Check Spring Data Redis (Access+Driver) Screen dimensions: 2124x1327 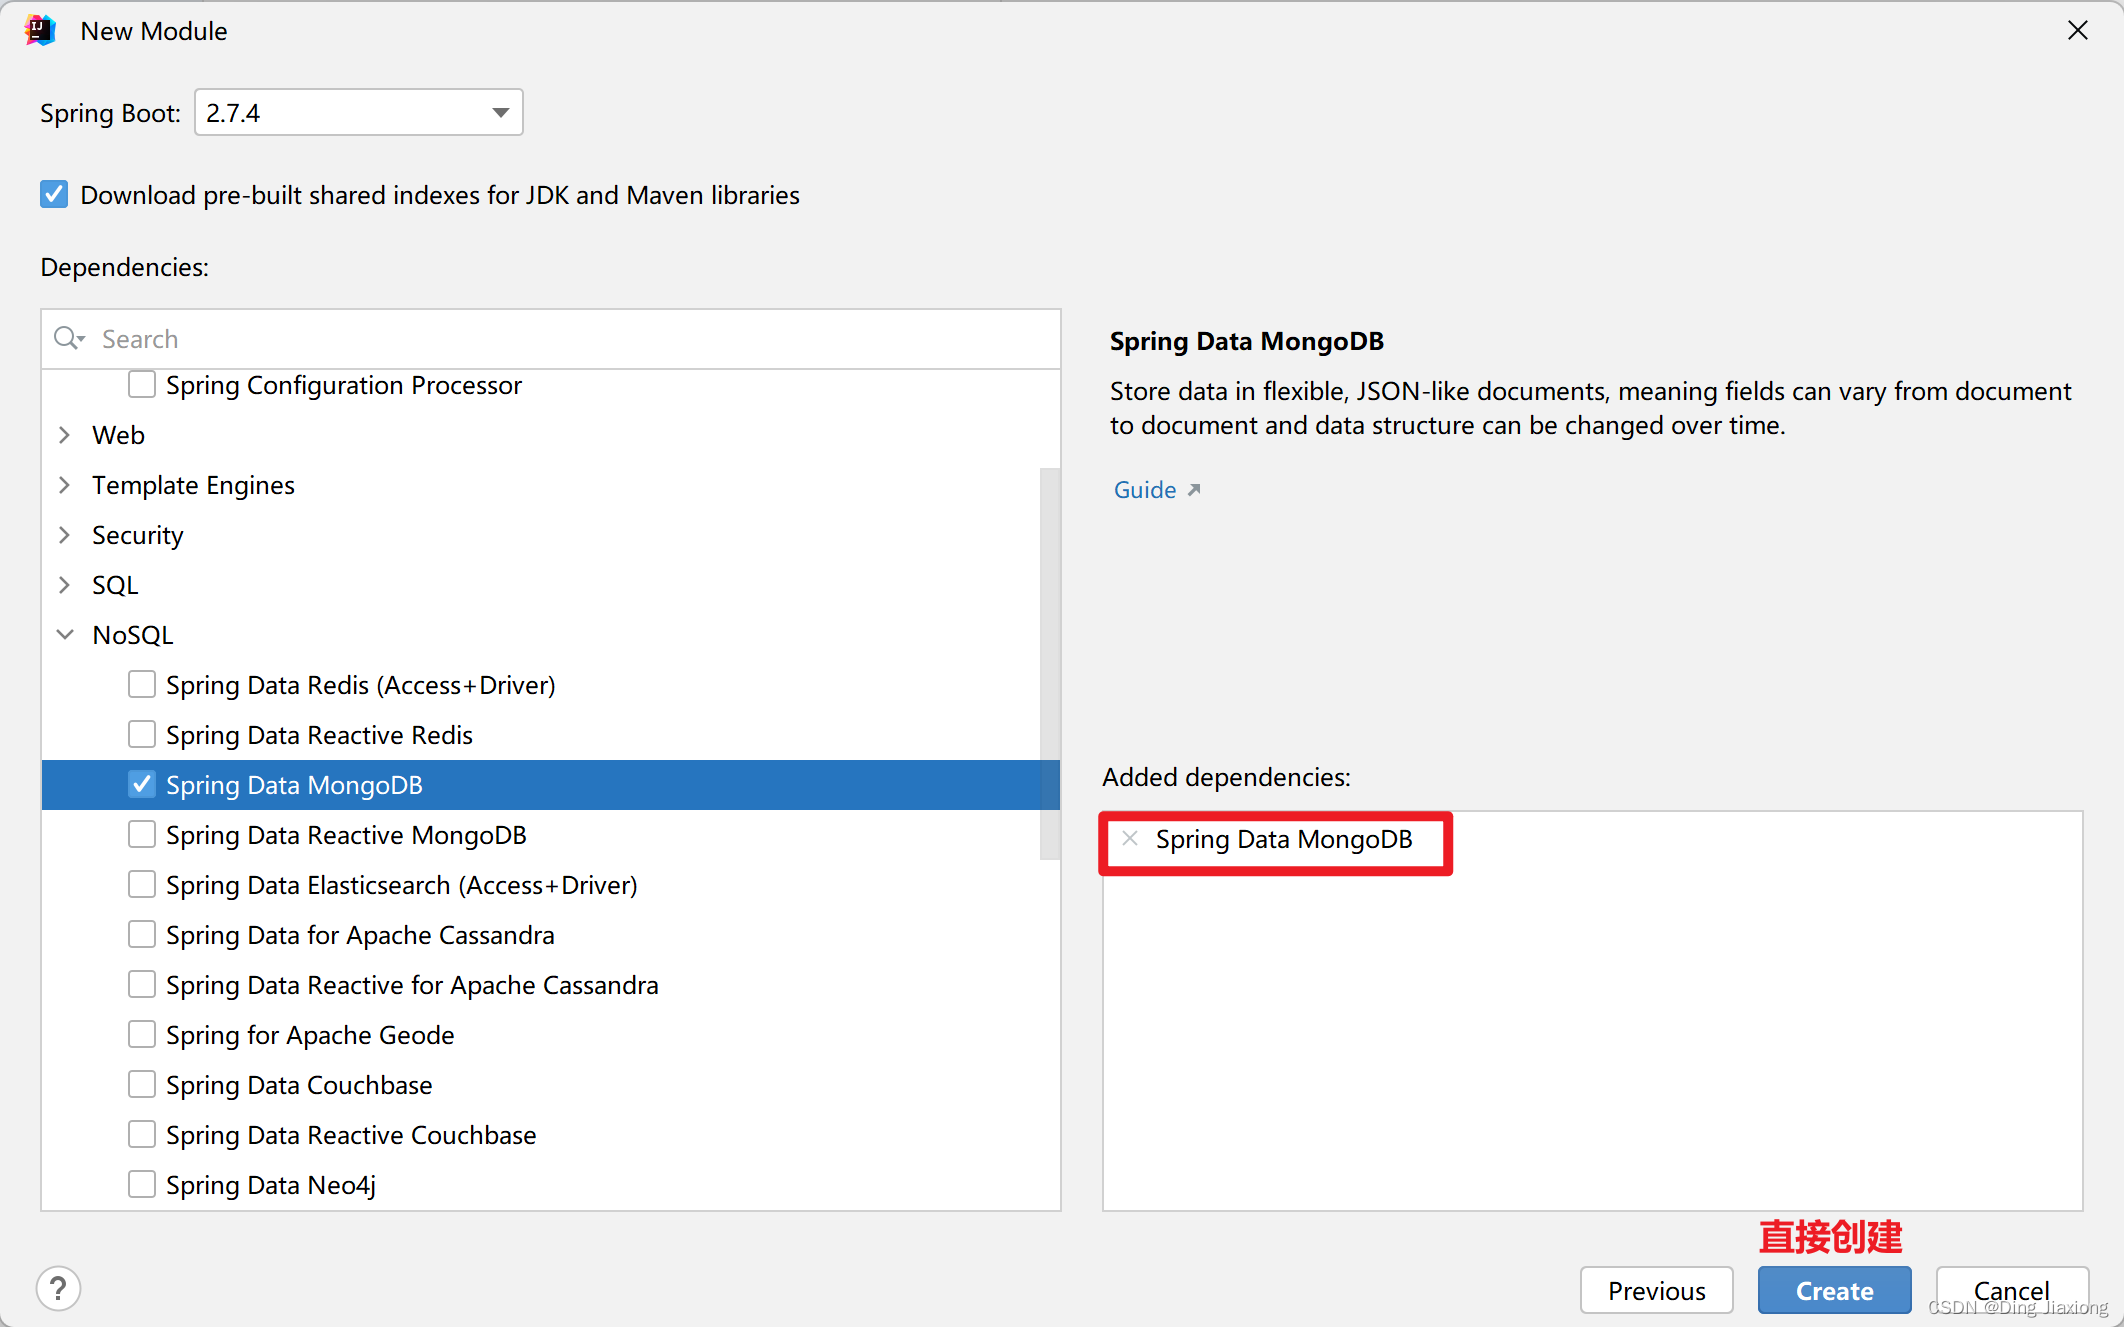[x=142, y=685]
